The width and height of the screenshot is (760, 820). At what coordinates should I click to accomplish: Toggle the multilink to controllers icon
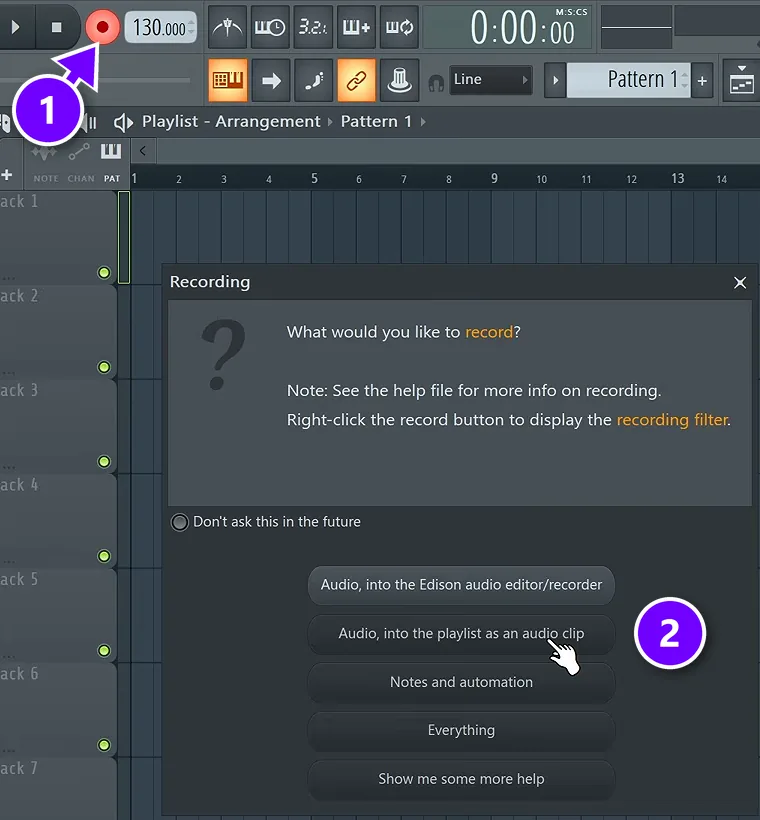[356, 80]
